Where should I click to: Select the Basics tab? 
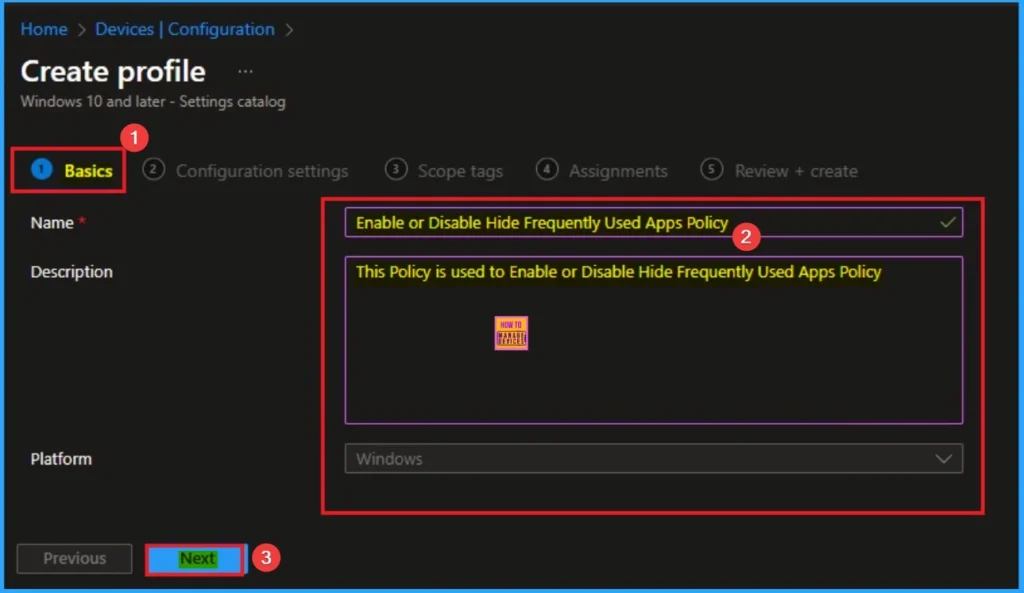71,170
